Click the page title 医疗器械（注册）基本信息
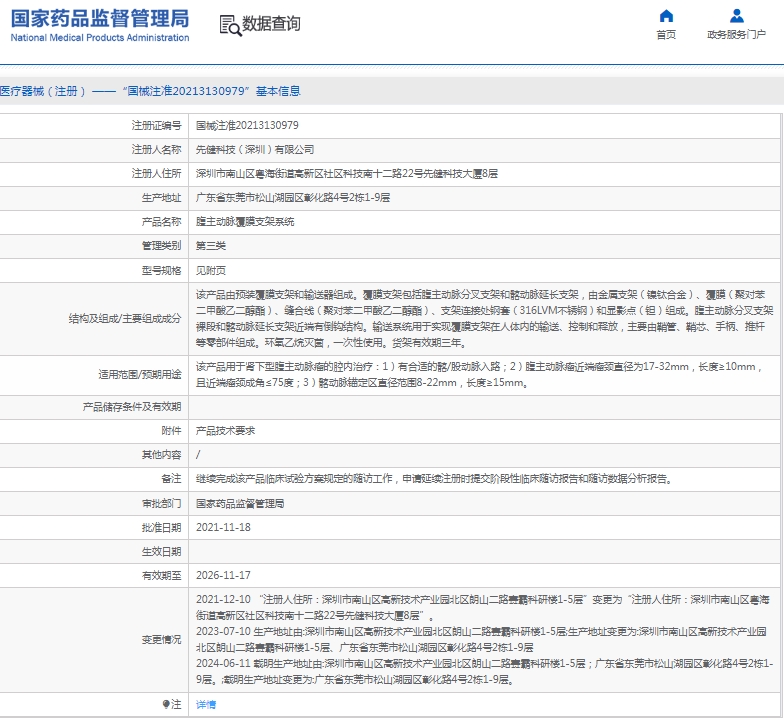This screenshot has height=722, width=784. (x=150, y=91)
